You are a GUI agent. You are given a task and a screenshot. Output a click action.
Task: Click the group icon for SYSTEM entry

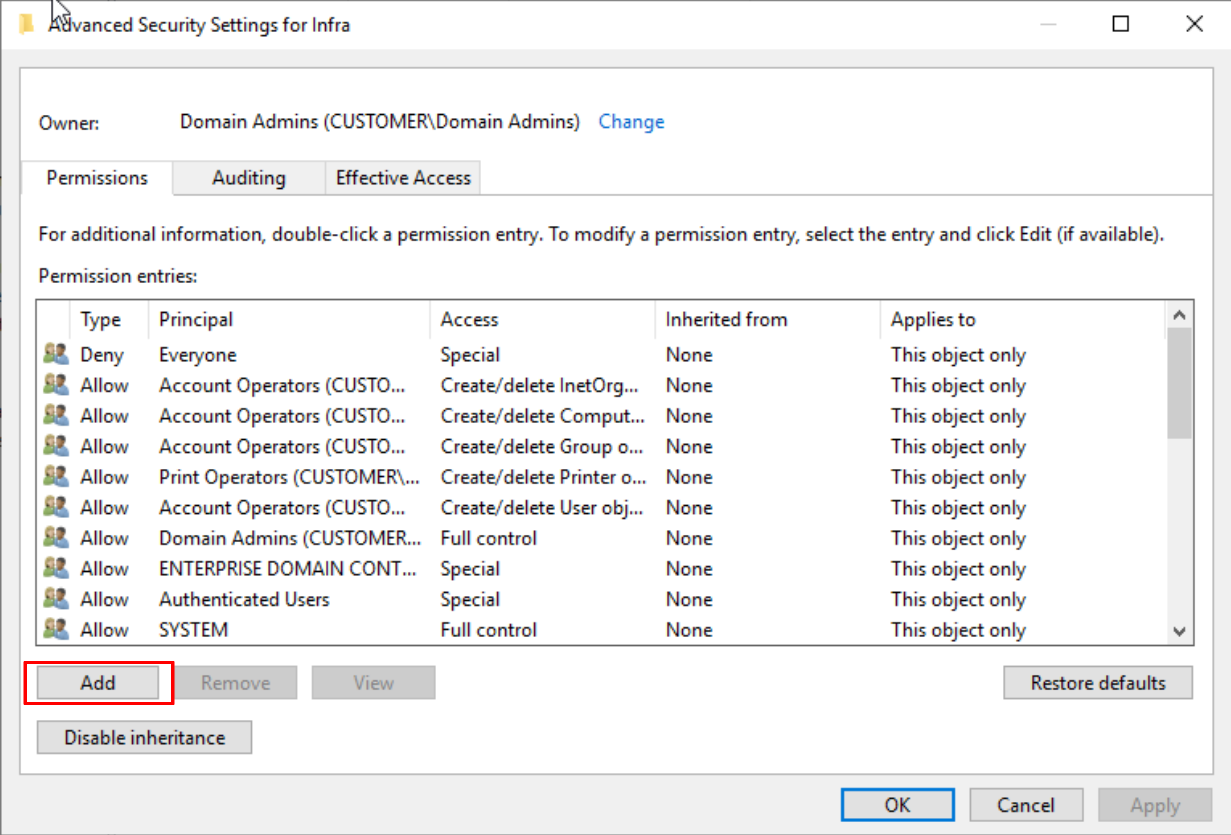(56, 629)
